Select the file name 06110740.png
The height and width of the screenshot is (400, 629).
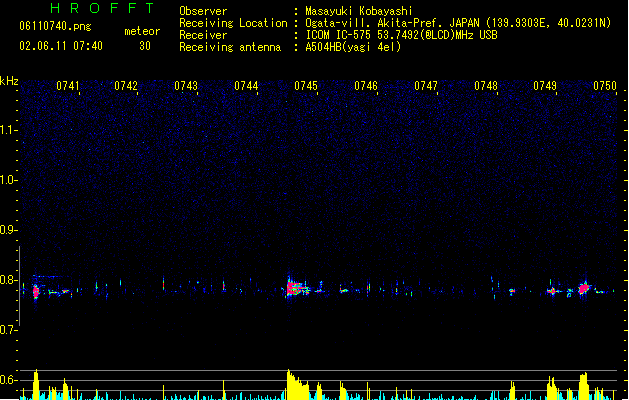55,26
